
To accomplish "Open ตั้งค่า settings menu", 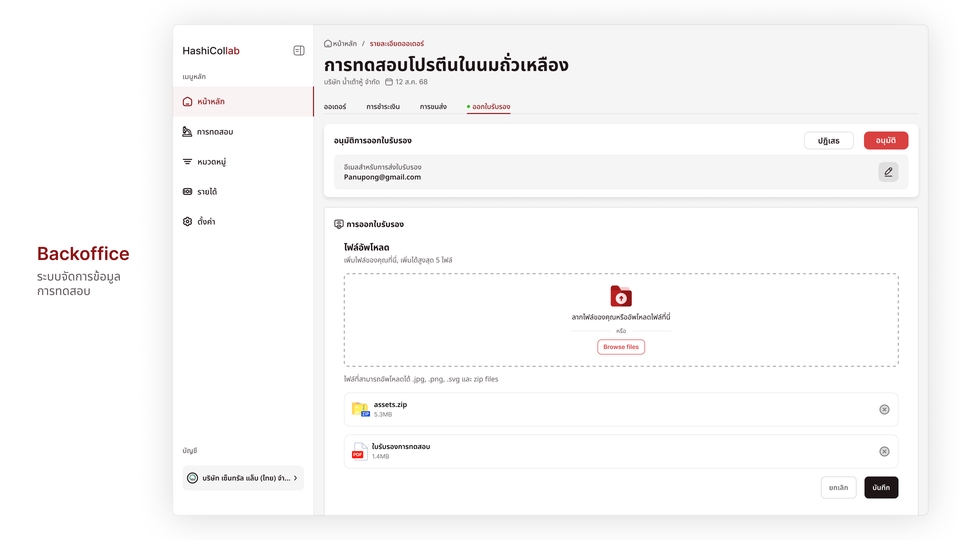I will pyautogui.click(x=205, y=221).
